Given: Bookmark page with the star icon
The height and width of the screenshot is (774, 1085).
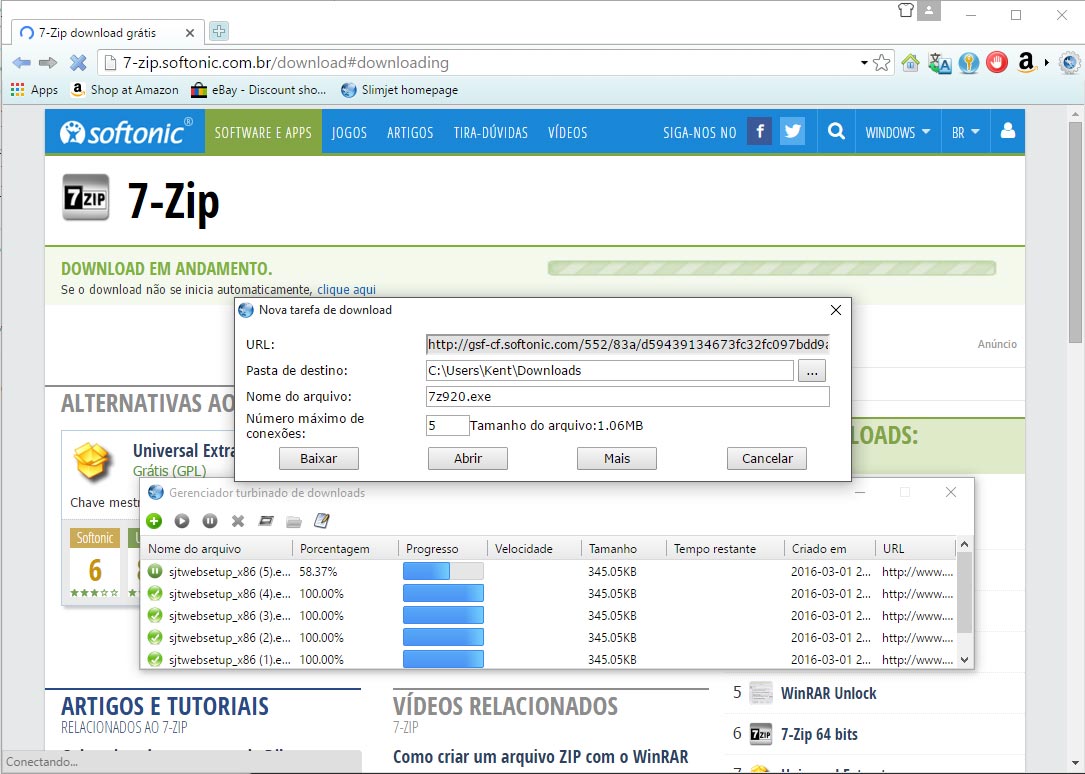Looking at the screenshot, I should (882, 63).
